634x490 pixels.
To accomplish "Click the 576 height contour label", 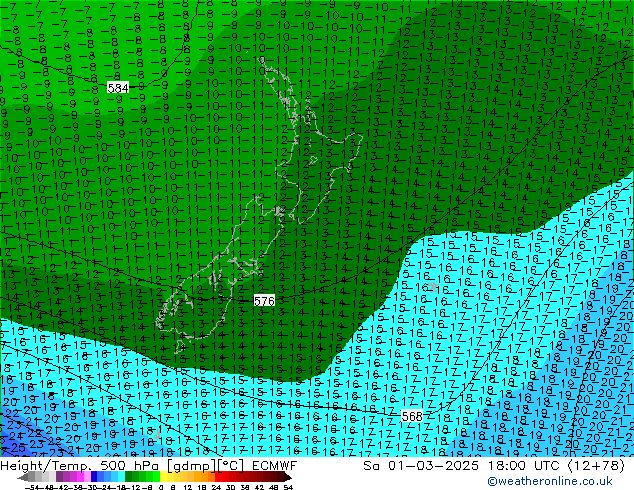I will click(x=264, y=301).
